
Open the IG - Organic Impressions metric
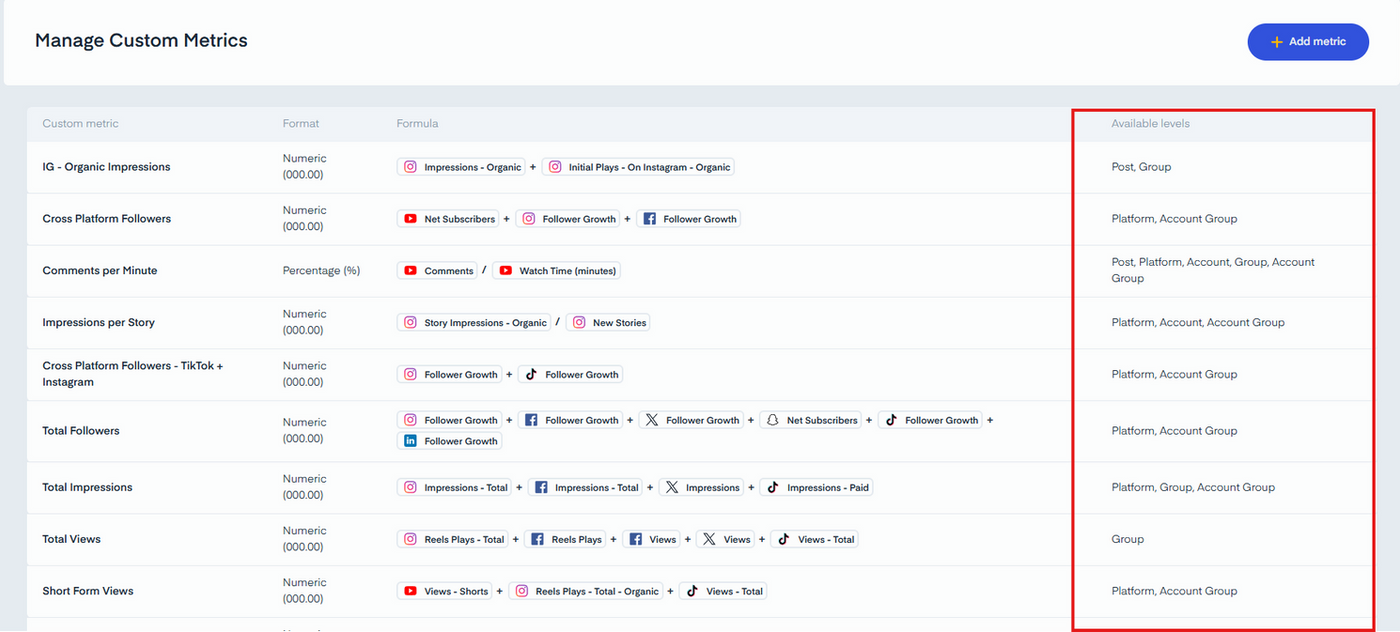click(106, 167)
